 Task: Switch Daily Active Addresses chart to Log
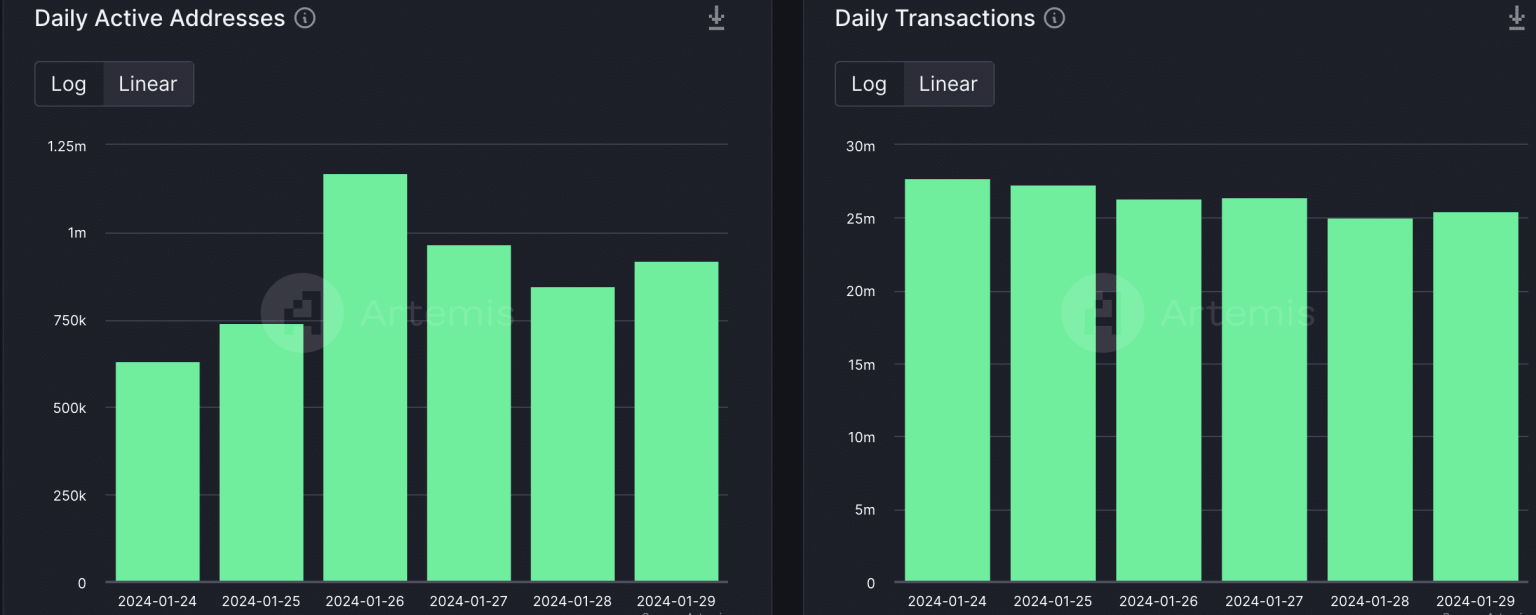(x=69, y=84)
